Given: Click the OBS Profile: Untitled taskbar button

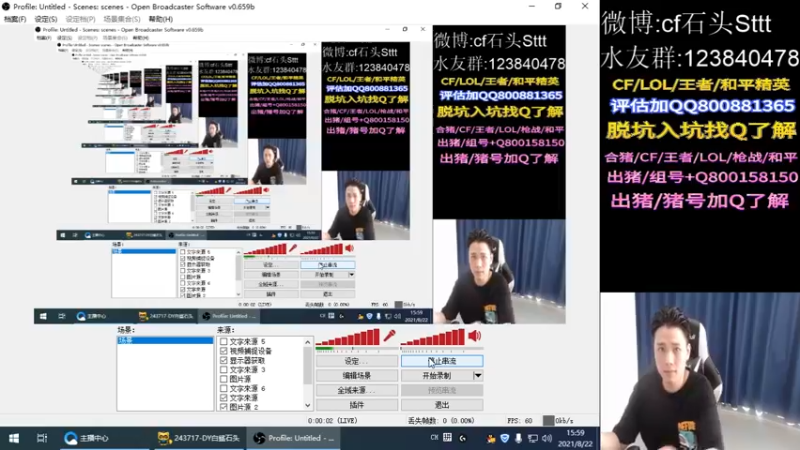Looking at the screenshot, I should [295, 438].
